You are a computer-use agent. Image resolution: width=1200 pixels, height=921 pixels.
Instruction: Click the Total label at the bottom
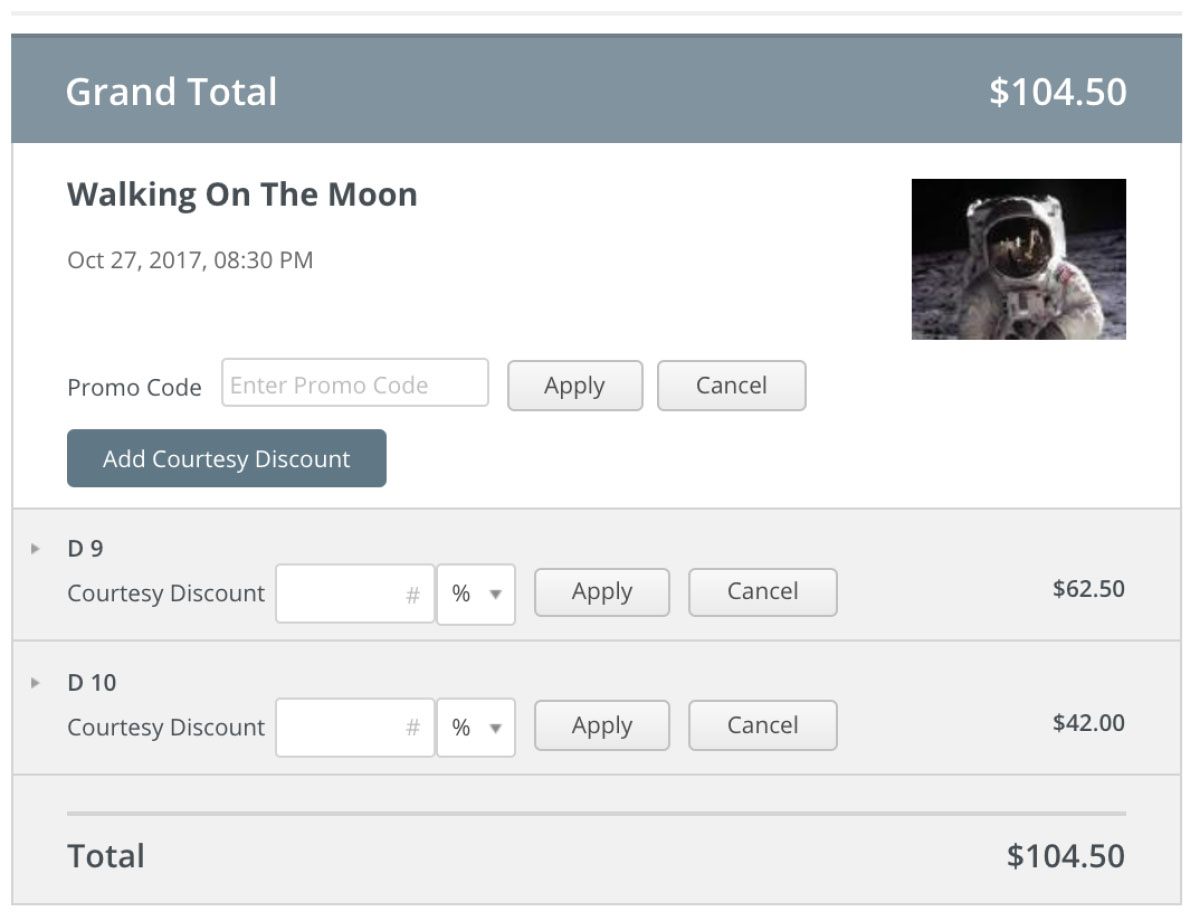105,856
